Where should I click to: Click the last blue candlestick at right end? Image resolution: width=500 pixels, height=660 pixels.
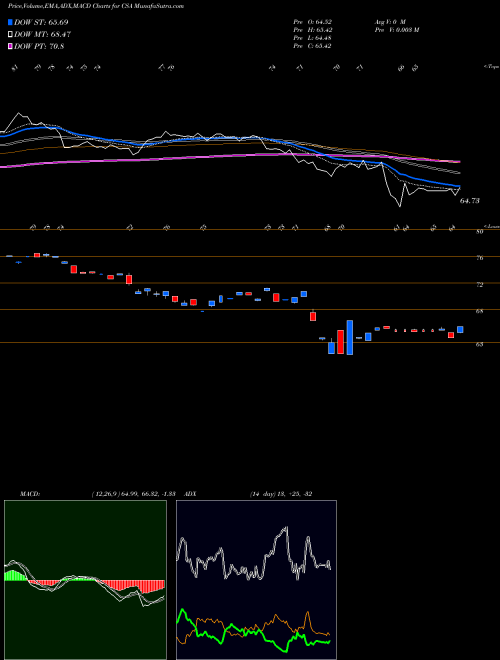tap(460, 330)
